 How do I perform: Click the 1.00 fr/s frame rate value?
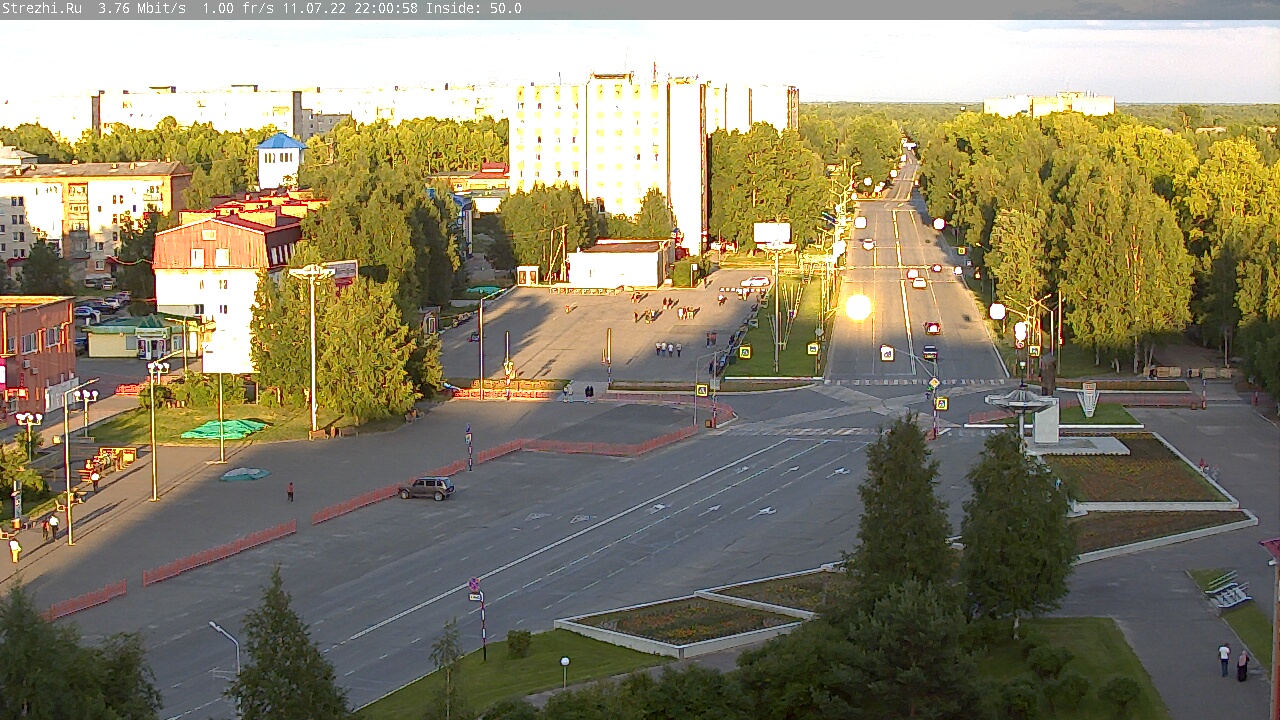238,8
